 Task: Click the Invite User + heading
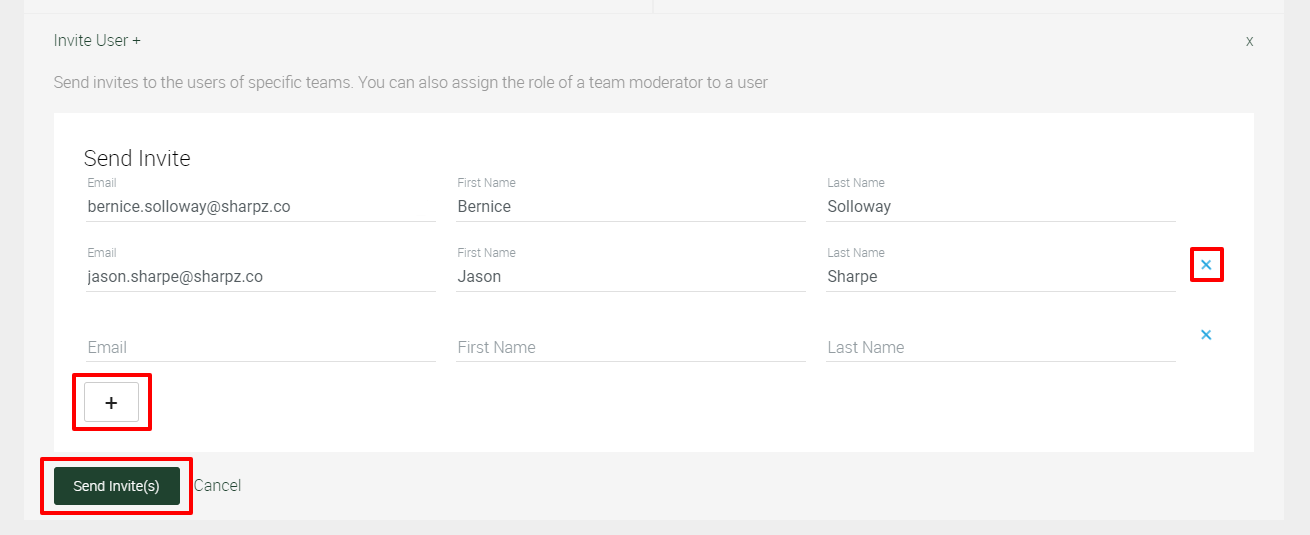point(97,41)
